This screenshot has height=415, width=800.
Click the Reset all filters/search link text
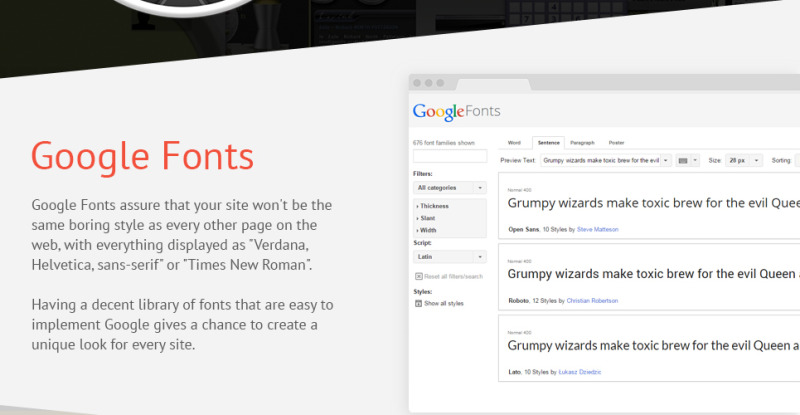click(x=454, y=277)
